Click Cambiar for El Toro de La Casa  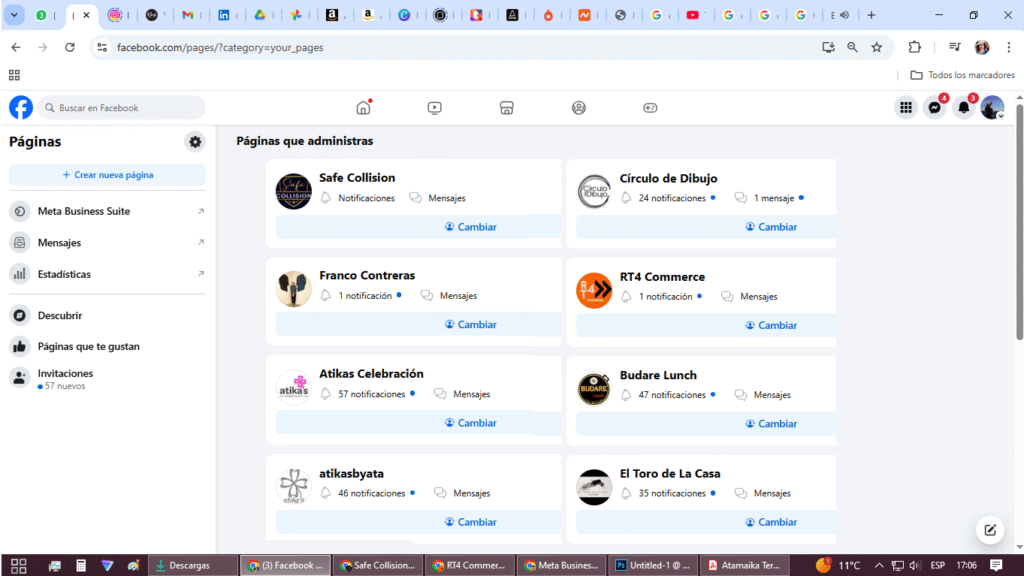tap(706, 522)
